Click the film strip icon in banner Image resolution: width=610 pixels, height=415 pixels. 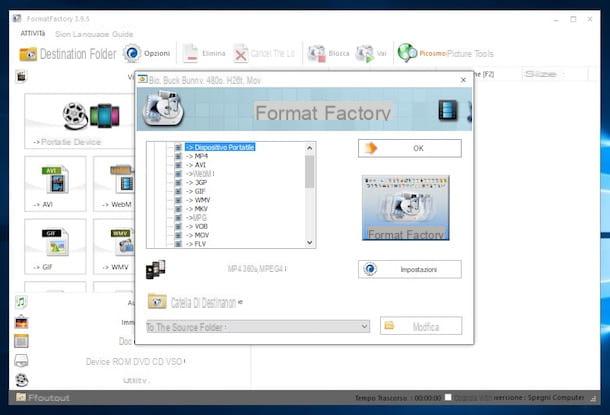click(x=448, y=110)
